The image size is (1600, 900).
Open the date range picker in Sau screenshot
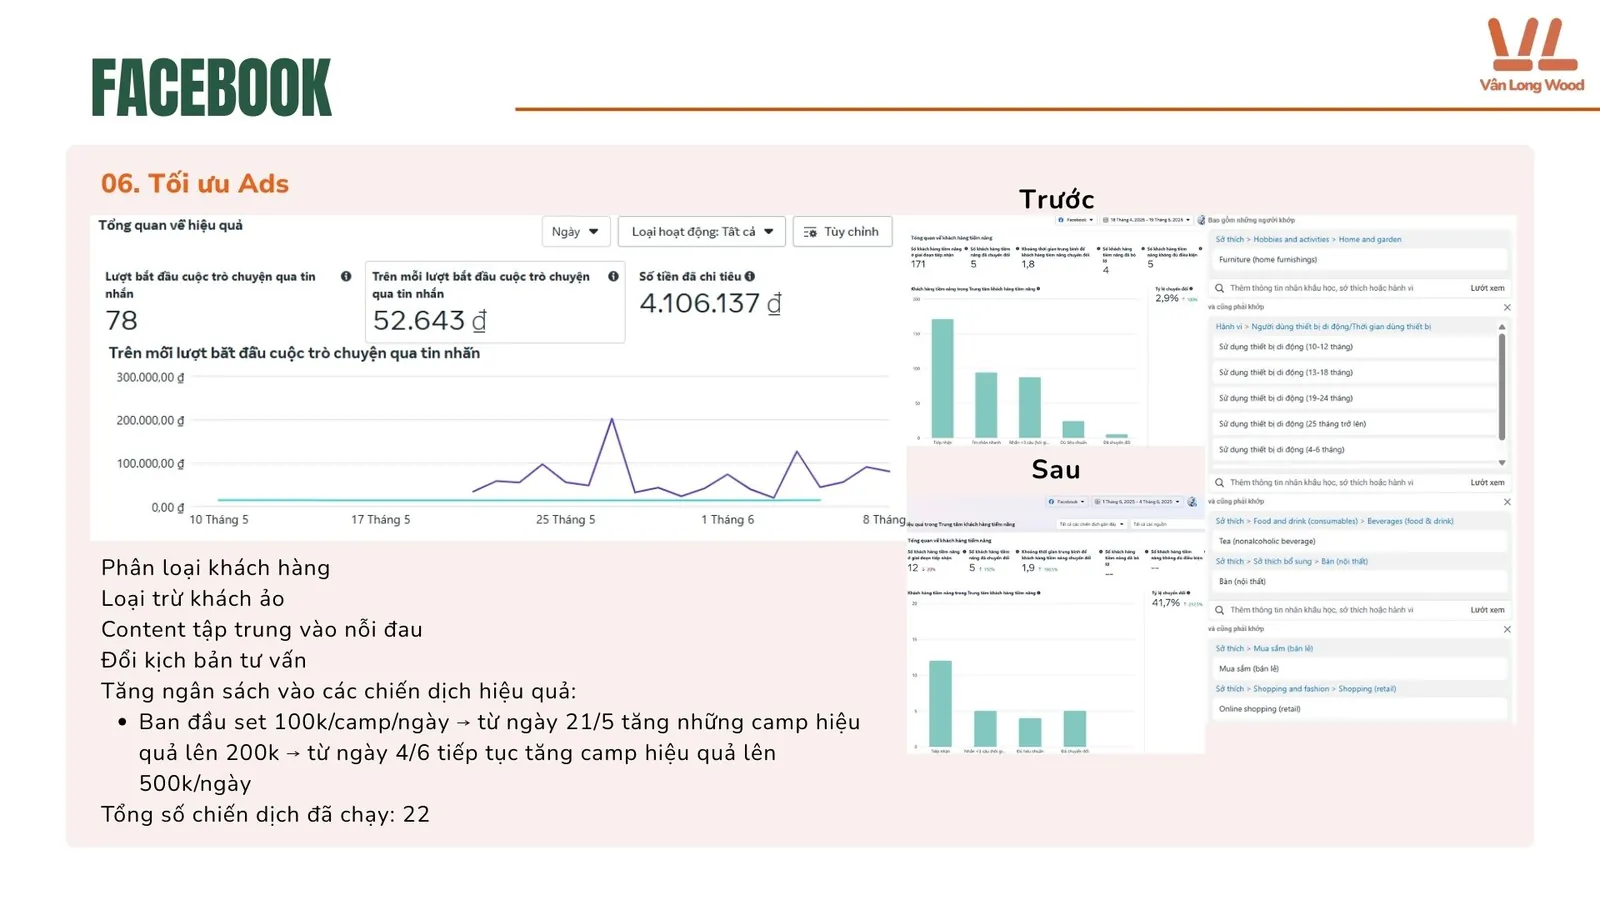pos(1139,502)
